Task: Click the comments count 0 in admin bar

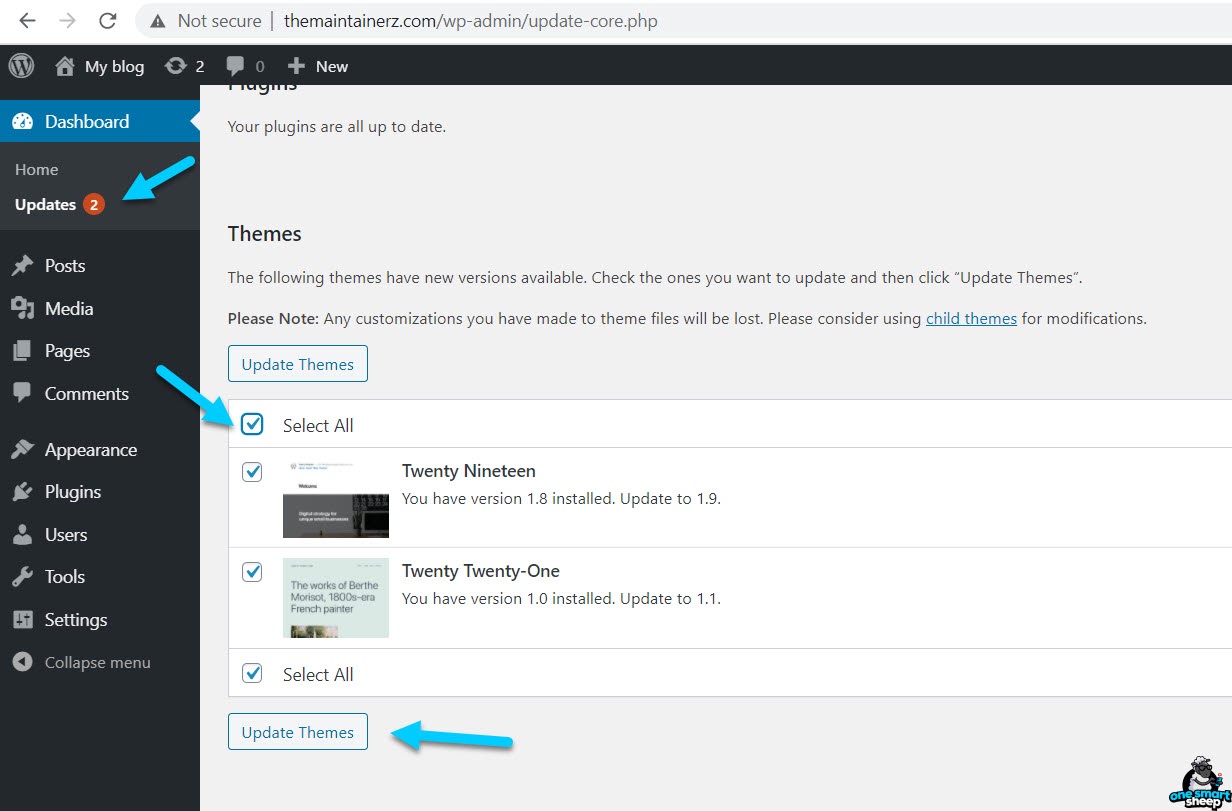Action: coord(260,67)
